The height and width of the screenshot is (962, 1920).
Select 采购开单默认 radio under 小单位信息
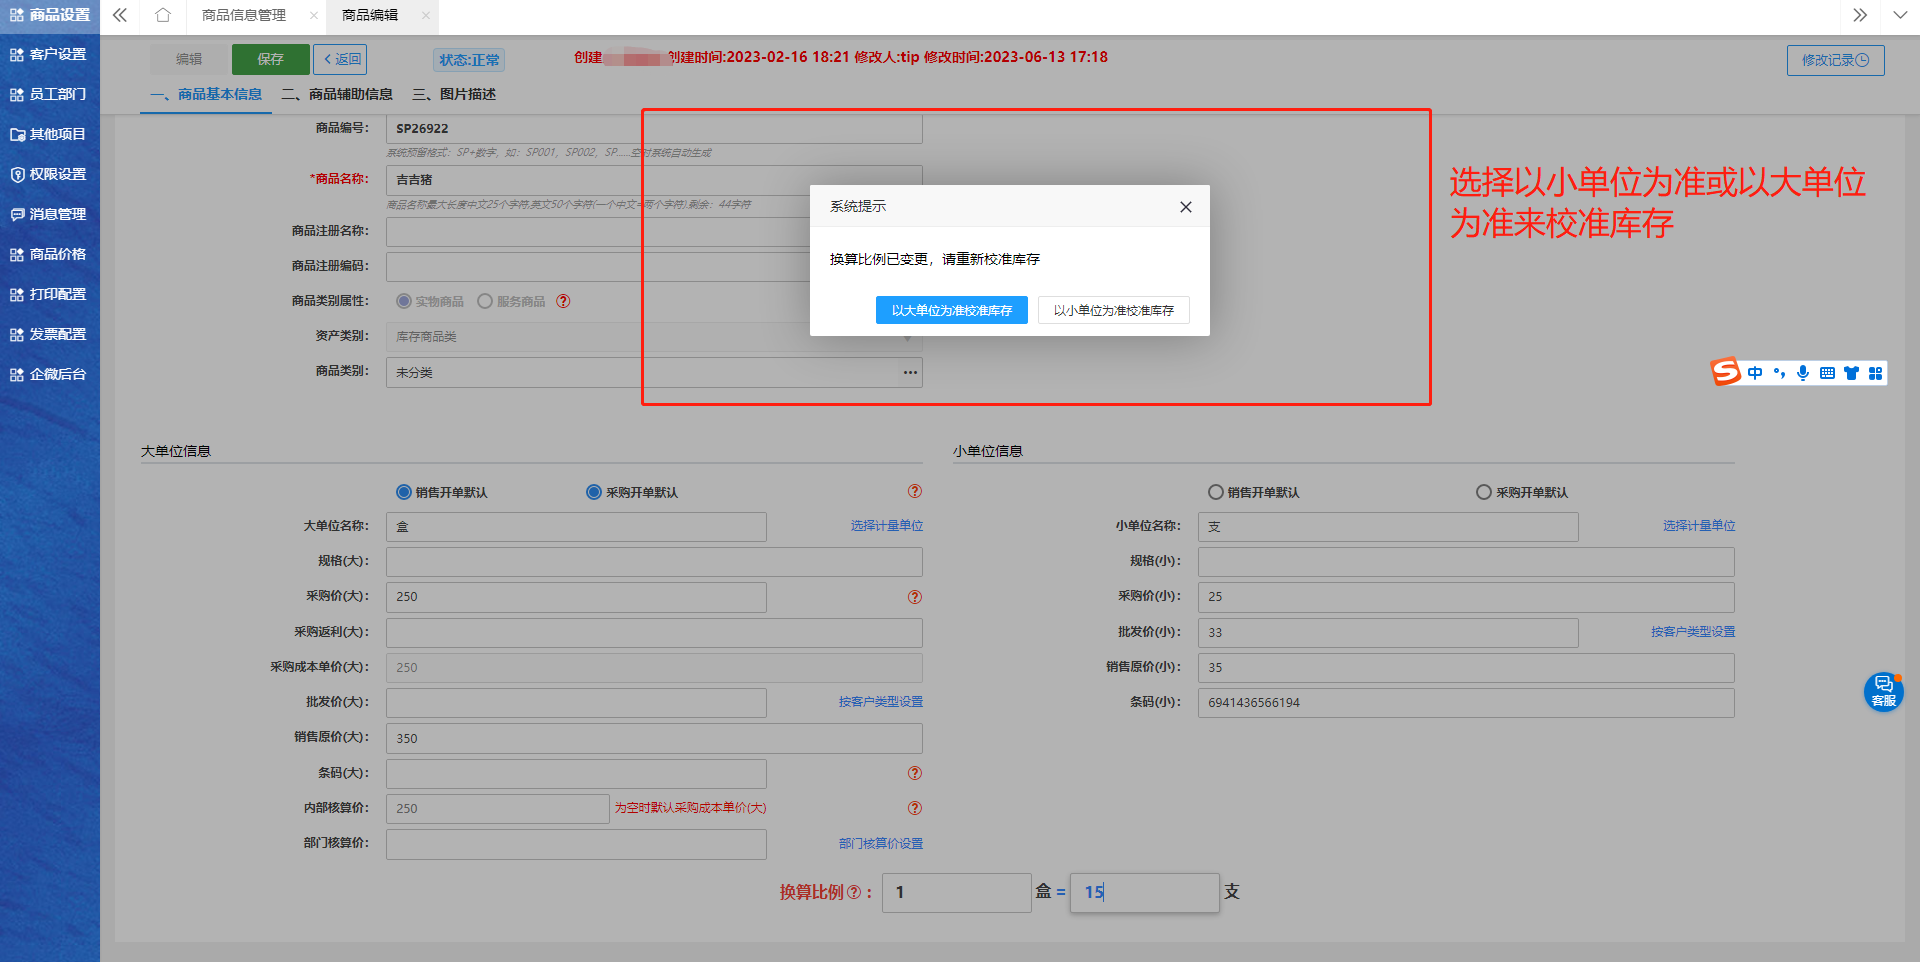(x=1484, y=492)
